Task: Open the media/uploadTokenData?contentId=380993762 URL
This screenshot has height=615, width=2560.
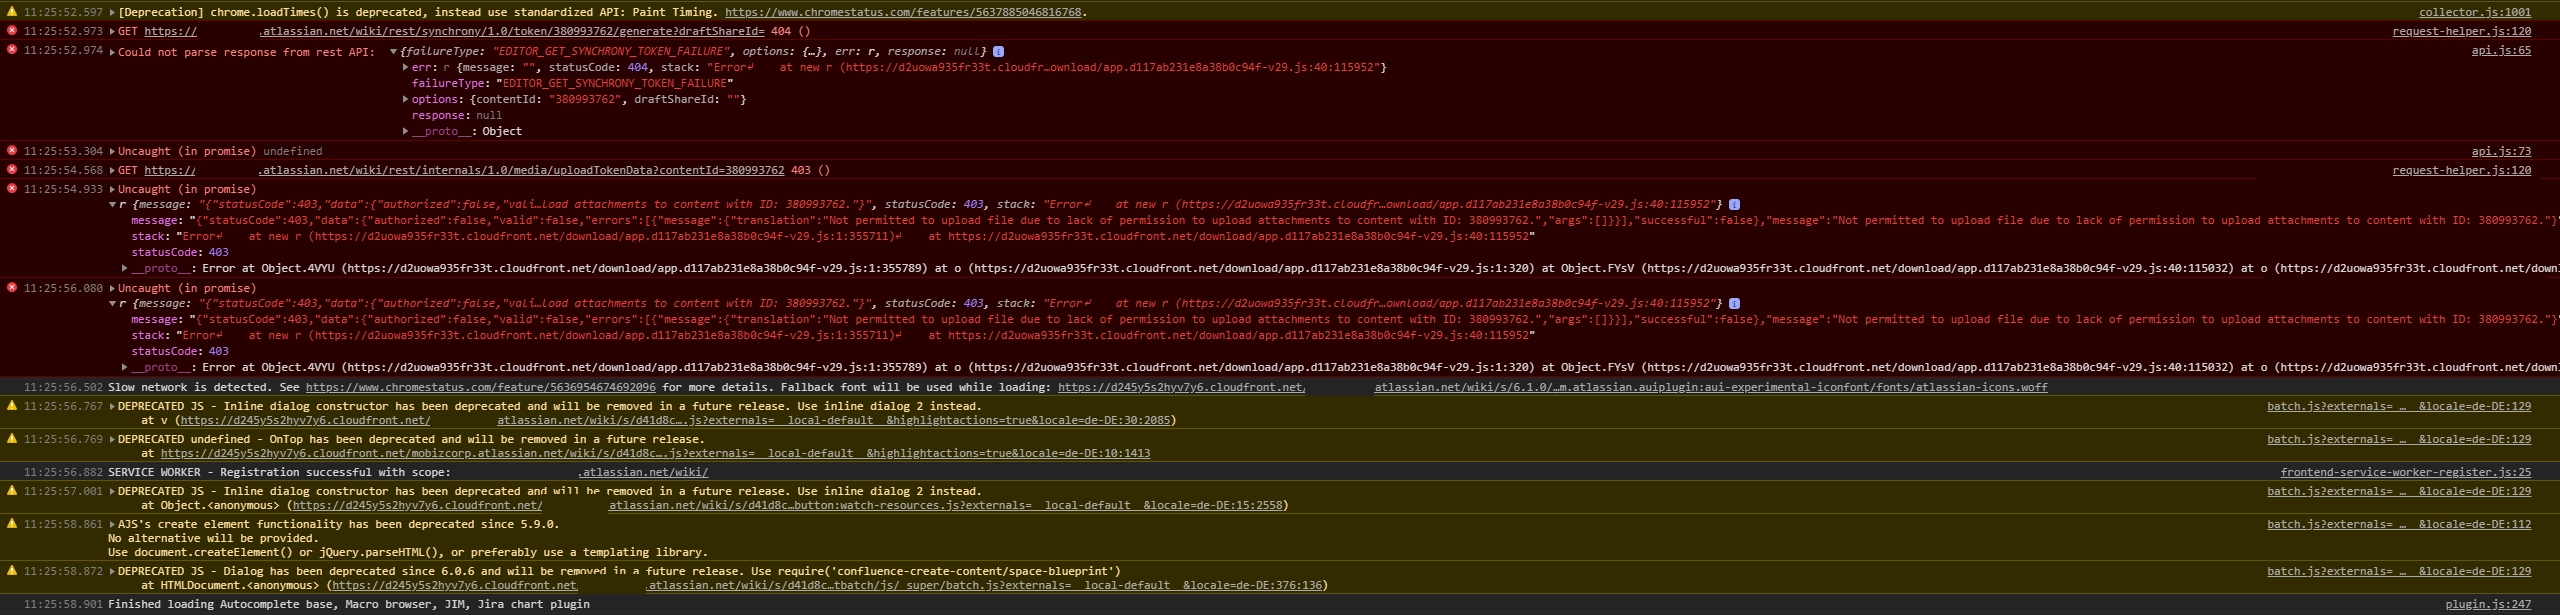Action: pos(464,170)
